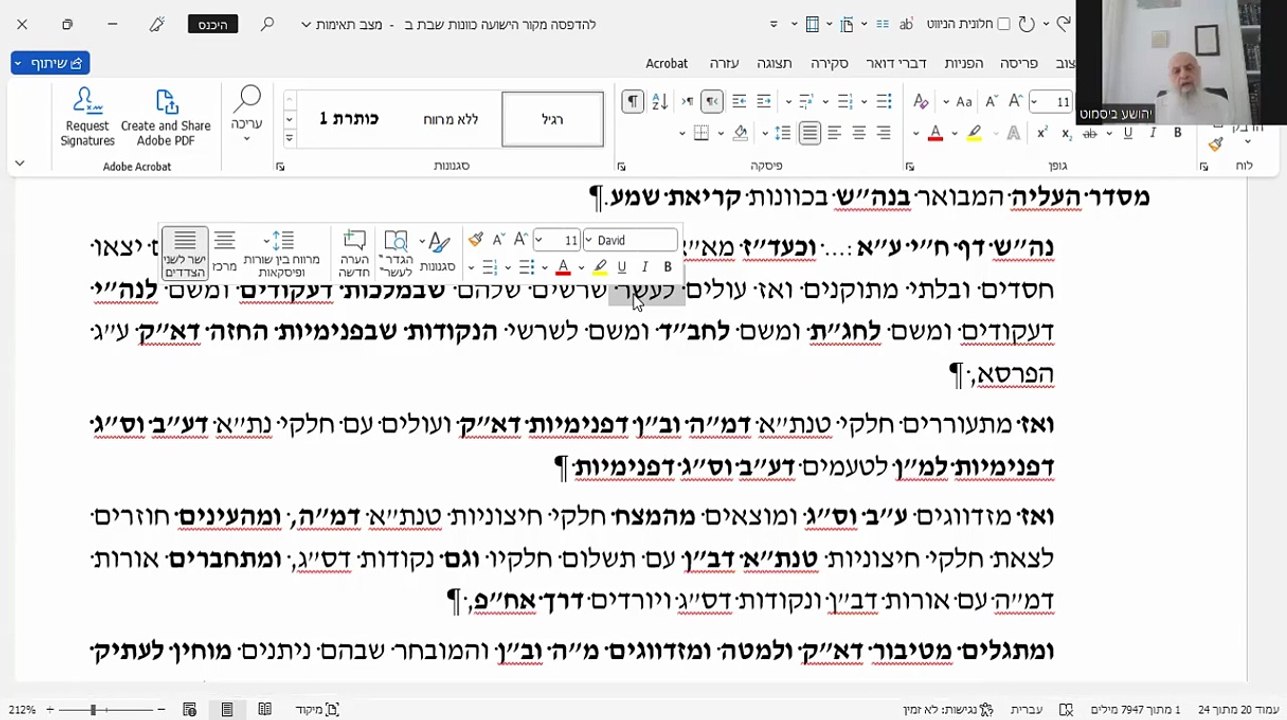Select the רגיל style

click(552, 119)
